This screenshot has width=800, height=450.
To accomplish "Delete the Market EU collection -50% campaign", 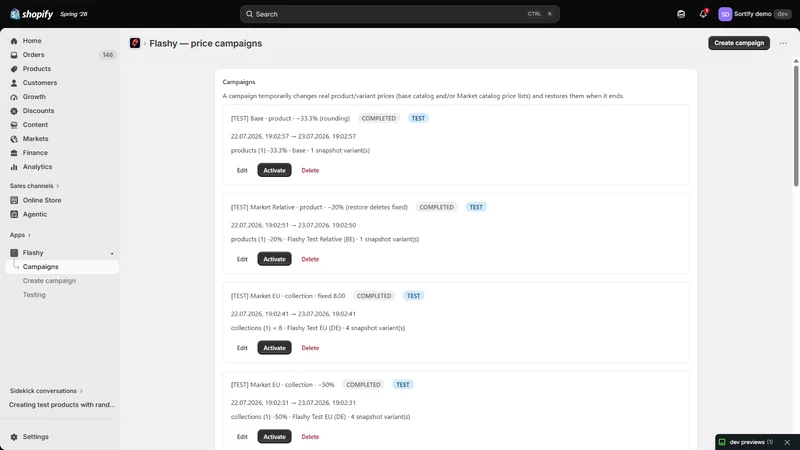I will click(x=310, y=437).
